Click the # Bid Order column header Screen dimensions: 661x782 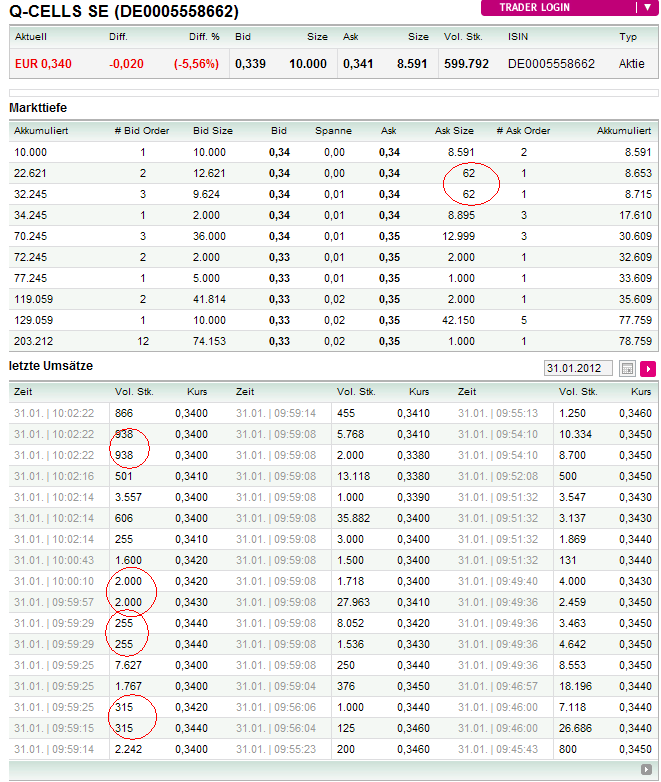[x=142, y=130]
